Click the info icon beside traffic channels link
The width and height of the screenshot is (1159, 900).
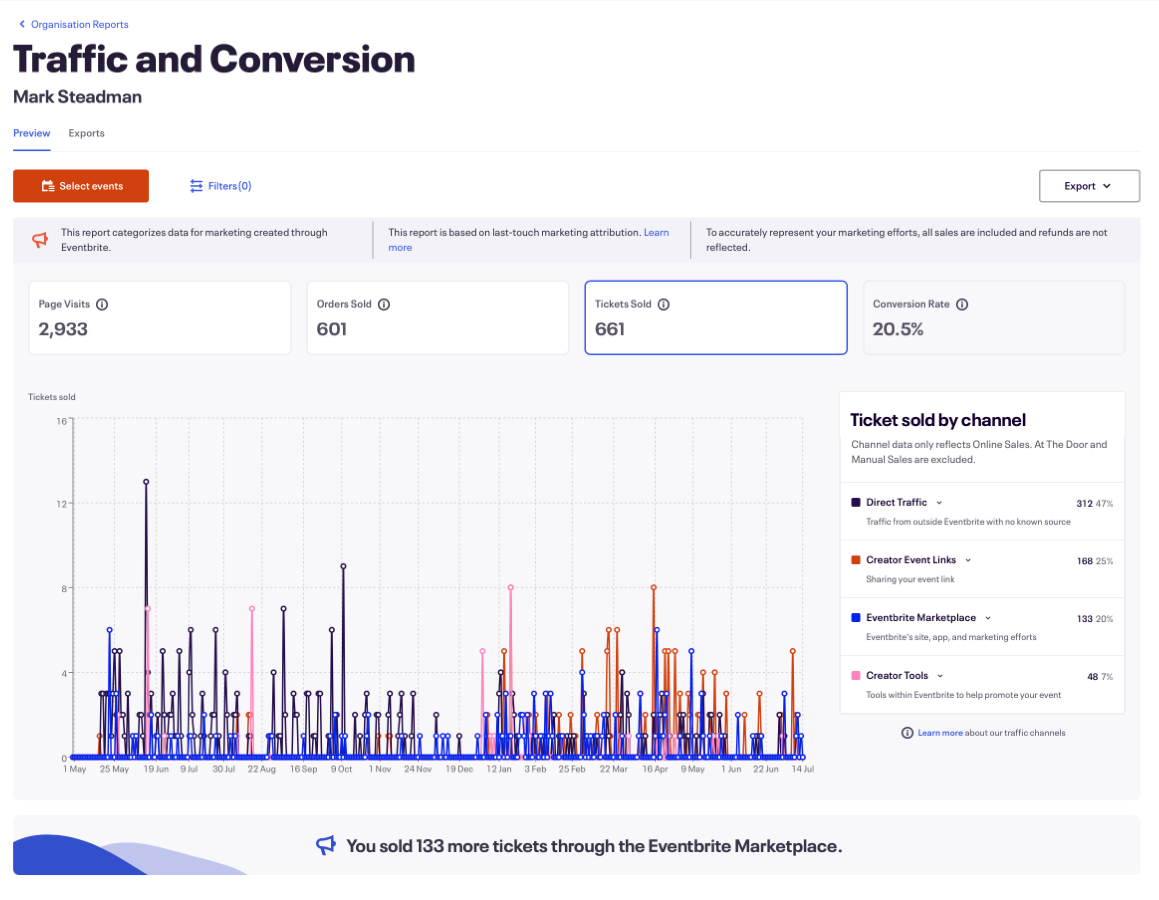point(907,733)
